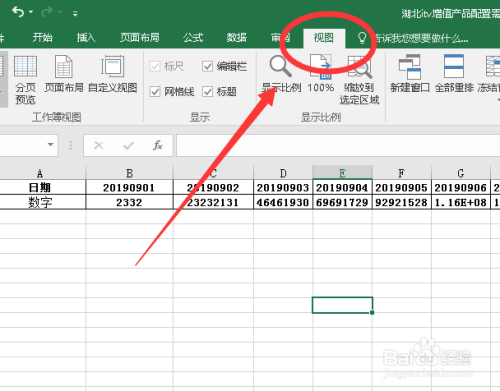Image resolution: width=500 pixels, height=391 pixels.
Task: Select column E header
Action: (342, 173)
